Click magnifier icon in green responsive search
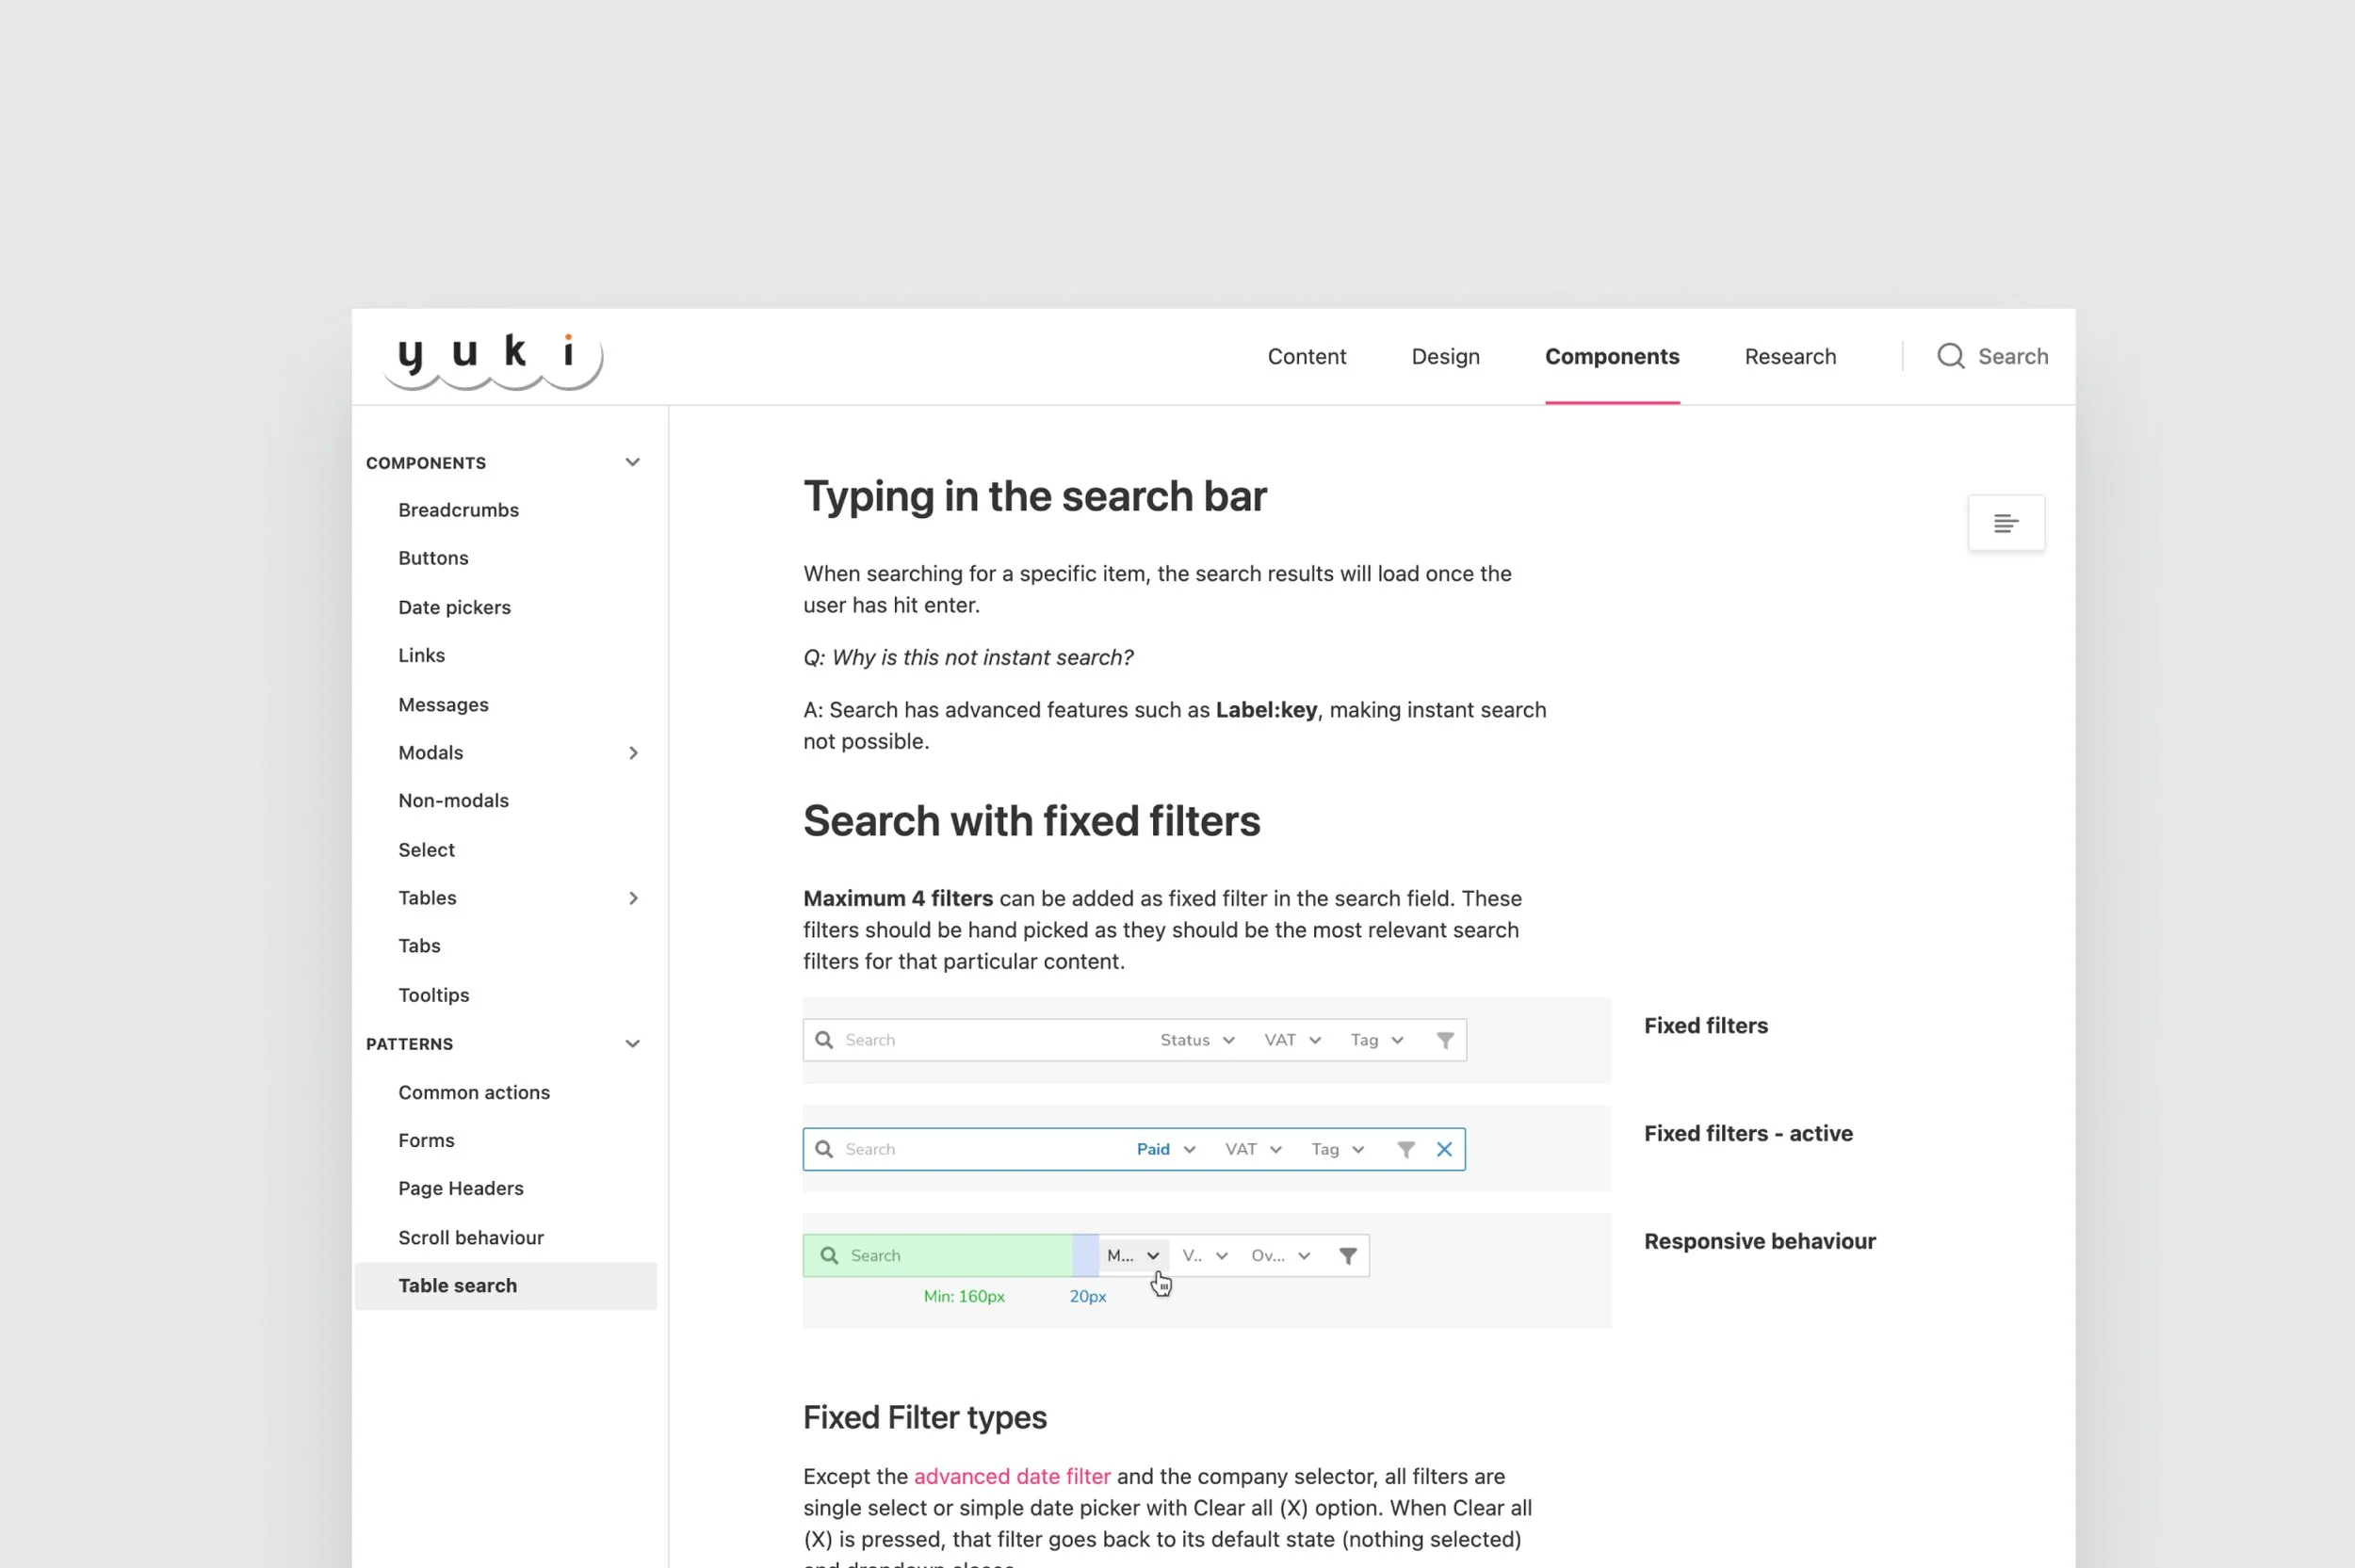 (x=829, y=1256)
